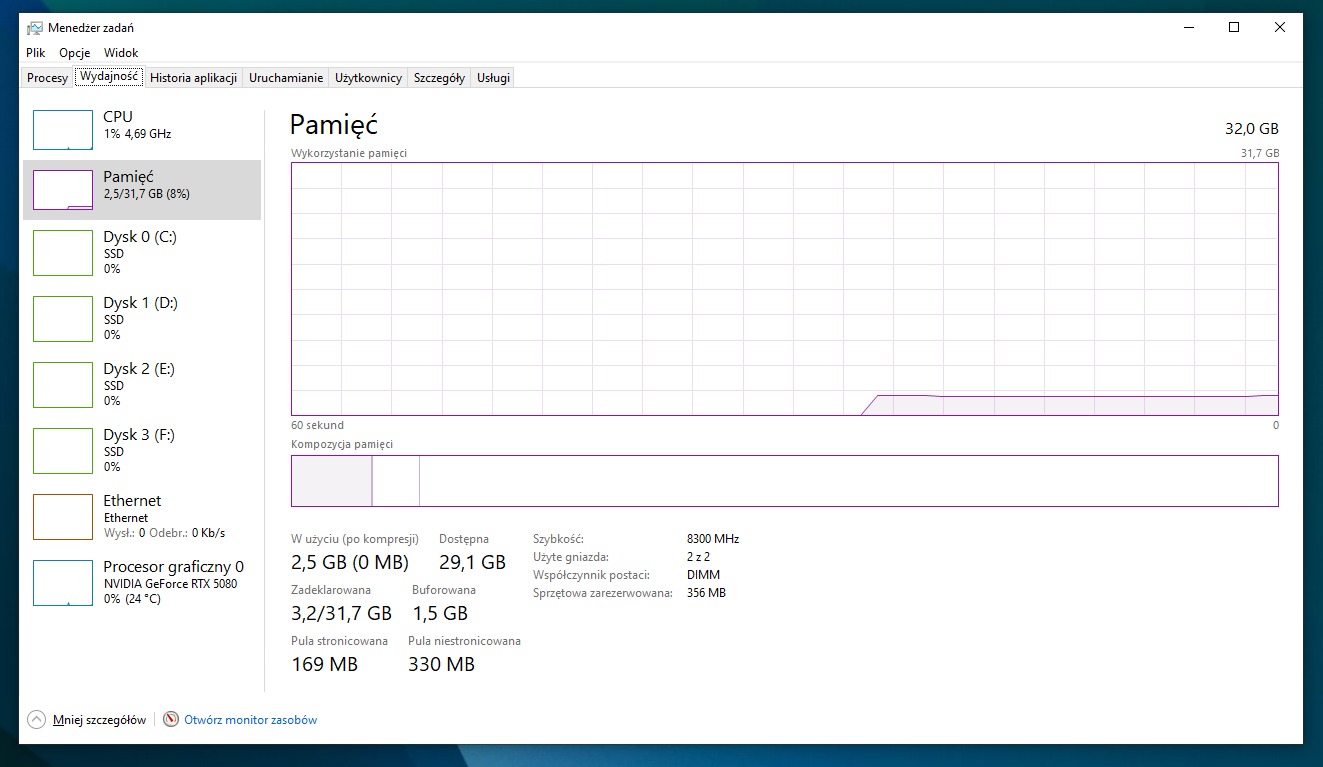Select Dysk 2 (E:) in the sidebar
Image resolution: width=1323 pixels, height=767 pixels.
[142, 384]
